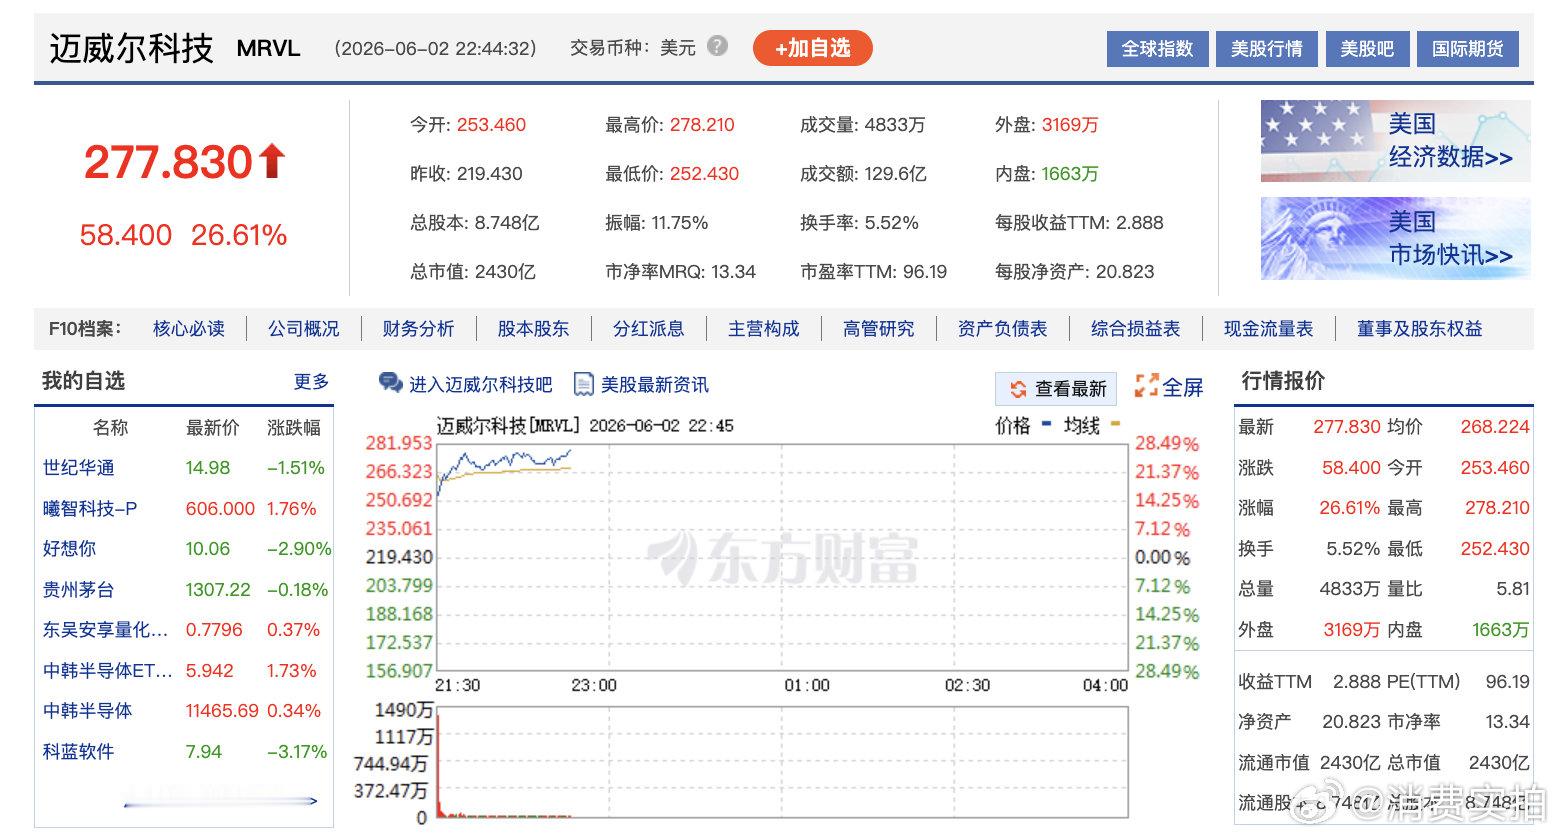Open the 美国经济数据 banner

tap(1395, 140)
